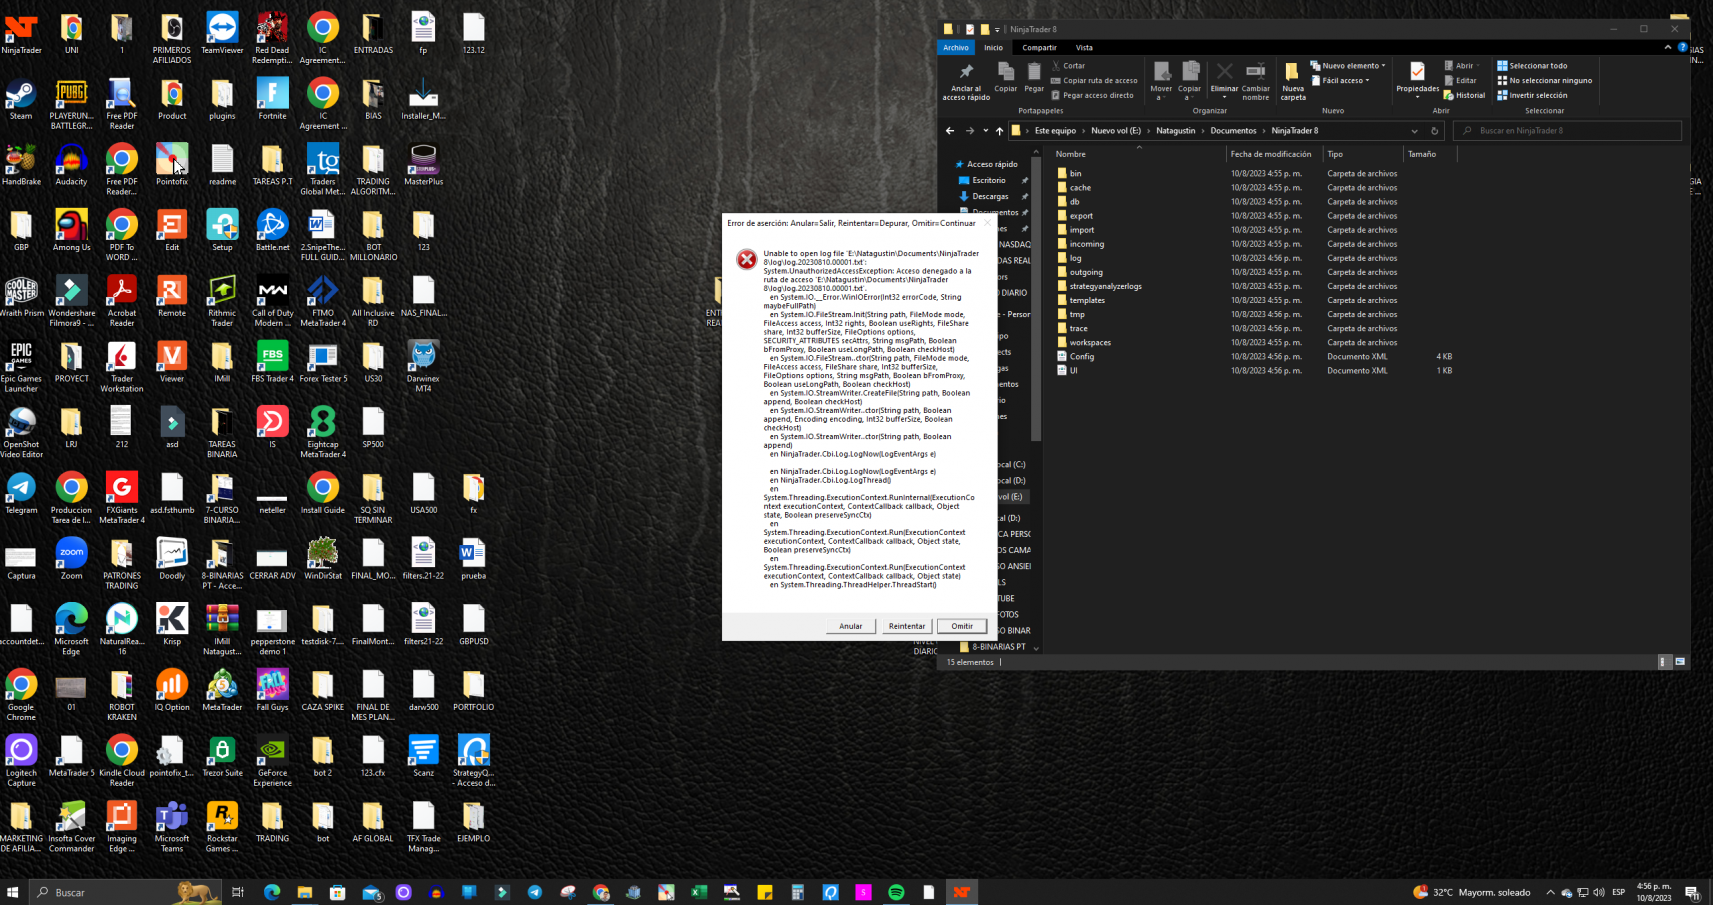This screenshot has height=905, width=1713.
Task: Click the Nueva carpeta icon
Action: [x=1292, y=72]
